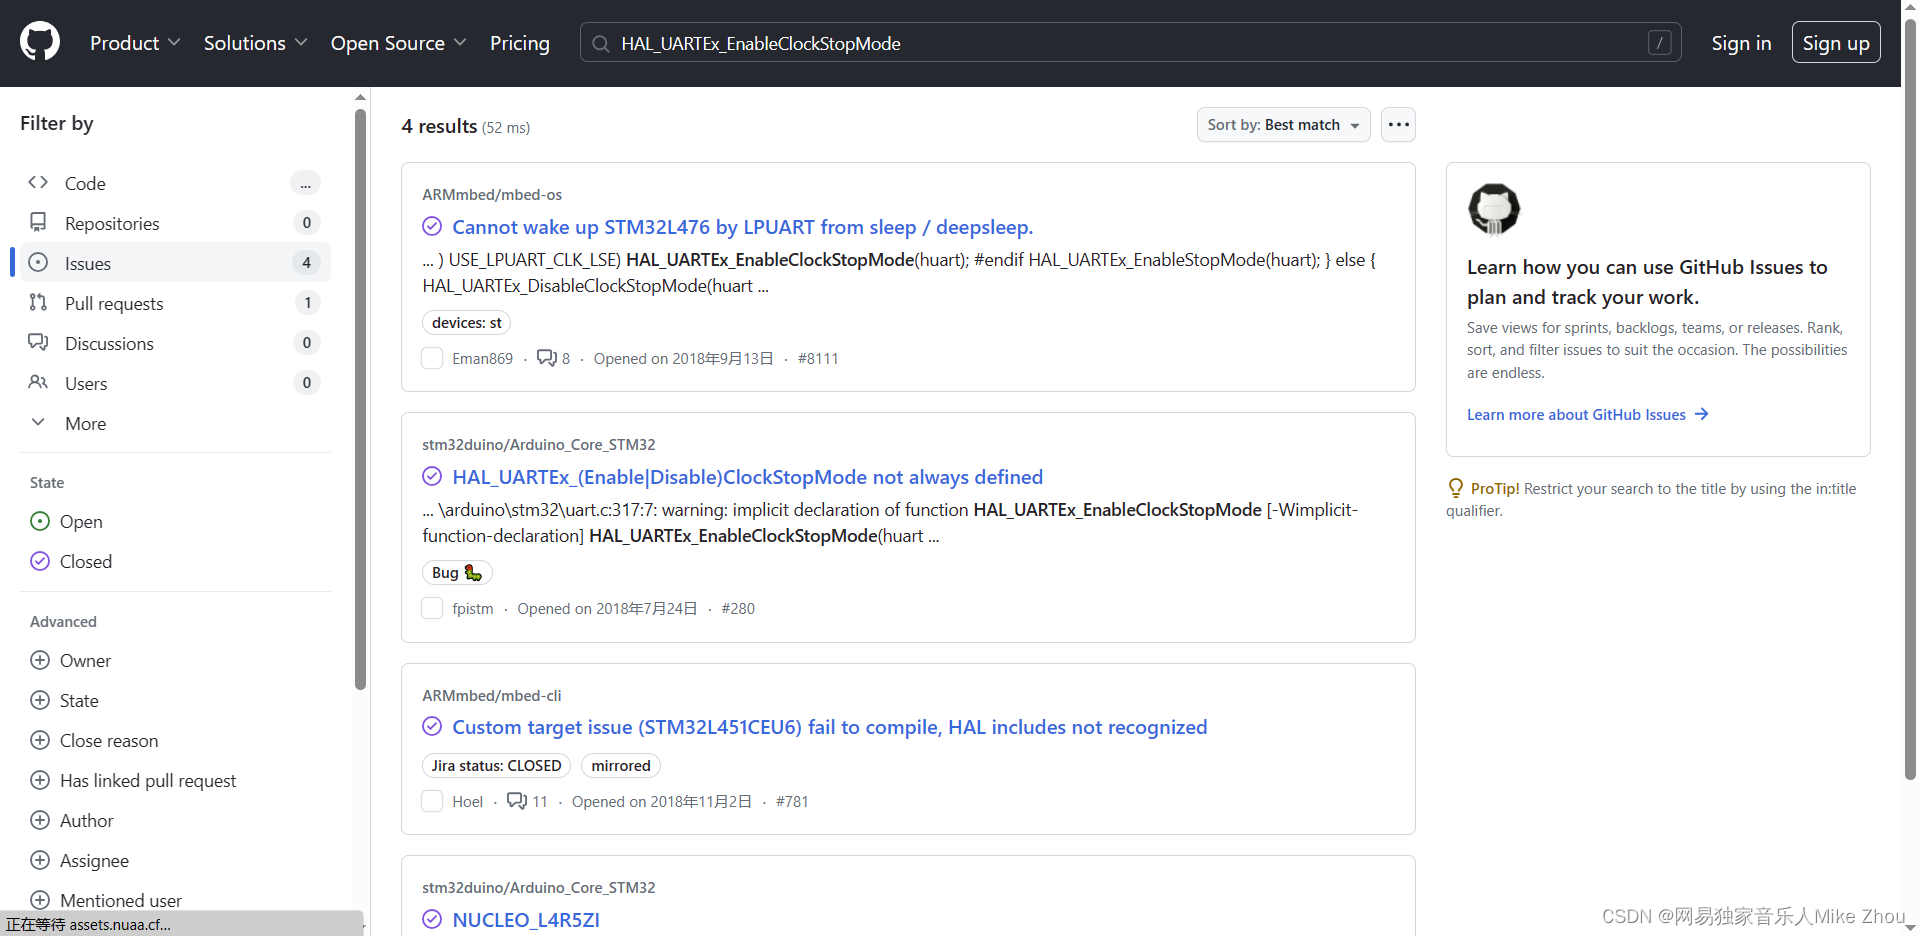The width and height of the screenshot is (1920, 936).
Task: Select Code filter
Action: click(x=175, y=183)
